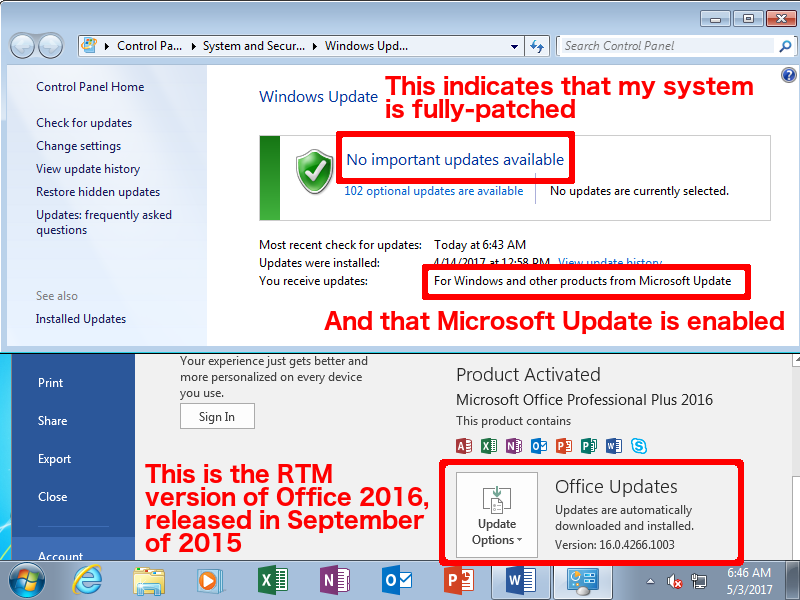Open the address bar history dropdown

[x=514, y=46]
